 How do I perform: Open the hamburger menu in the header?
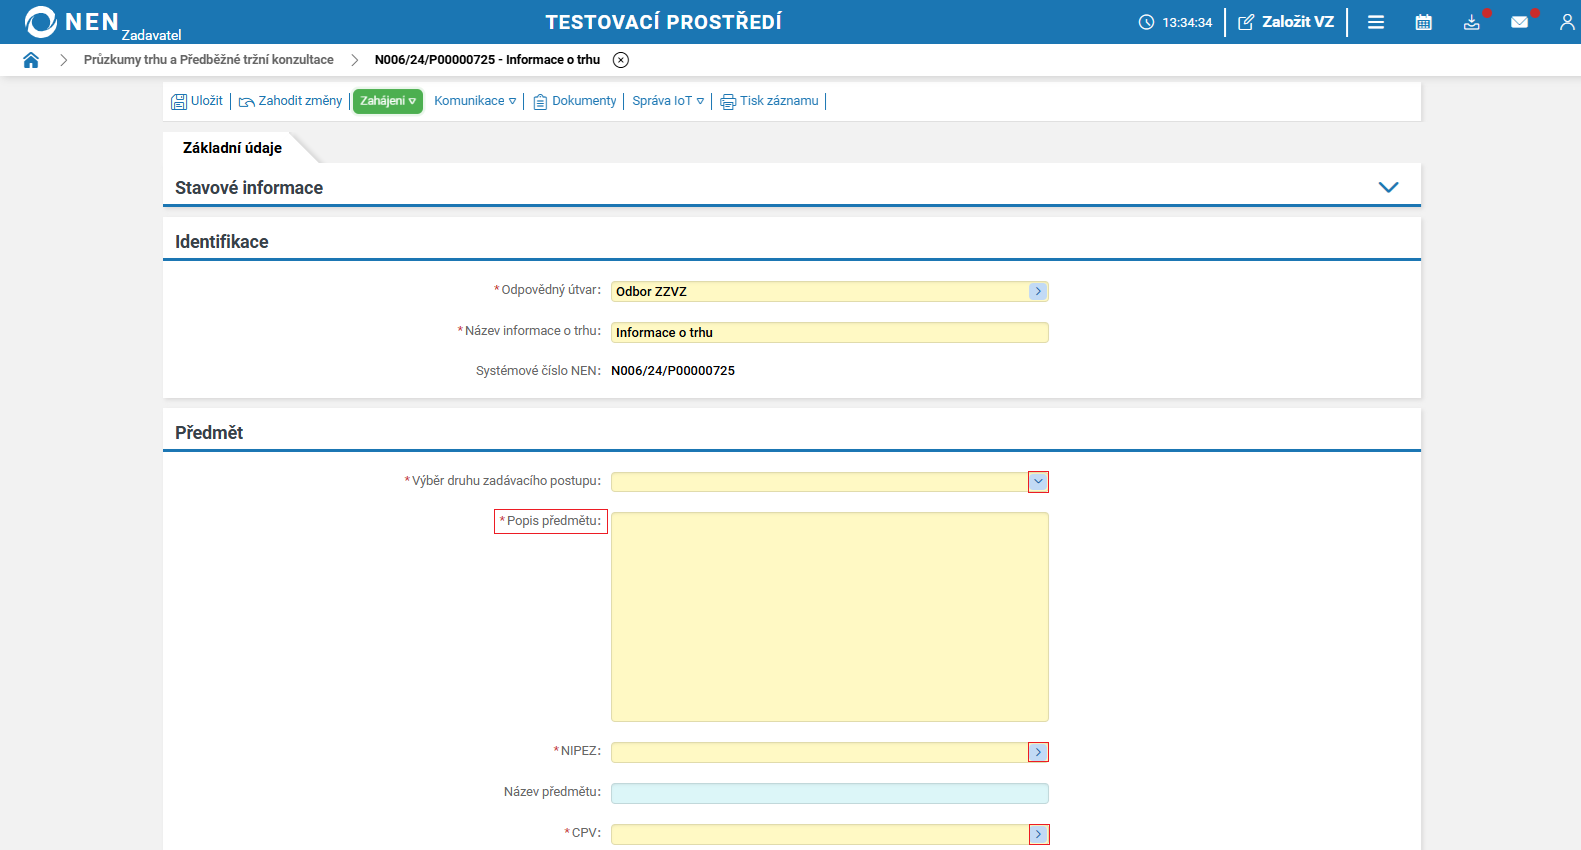(1376, 22)
